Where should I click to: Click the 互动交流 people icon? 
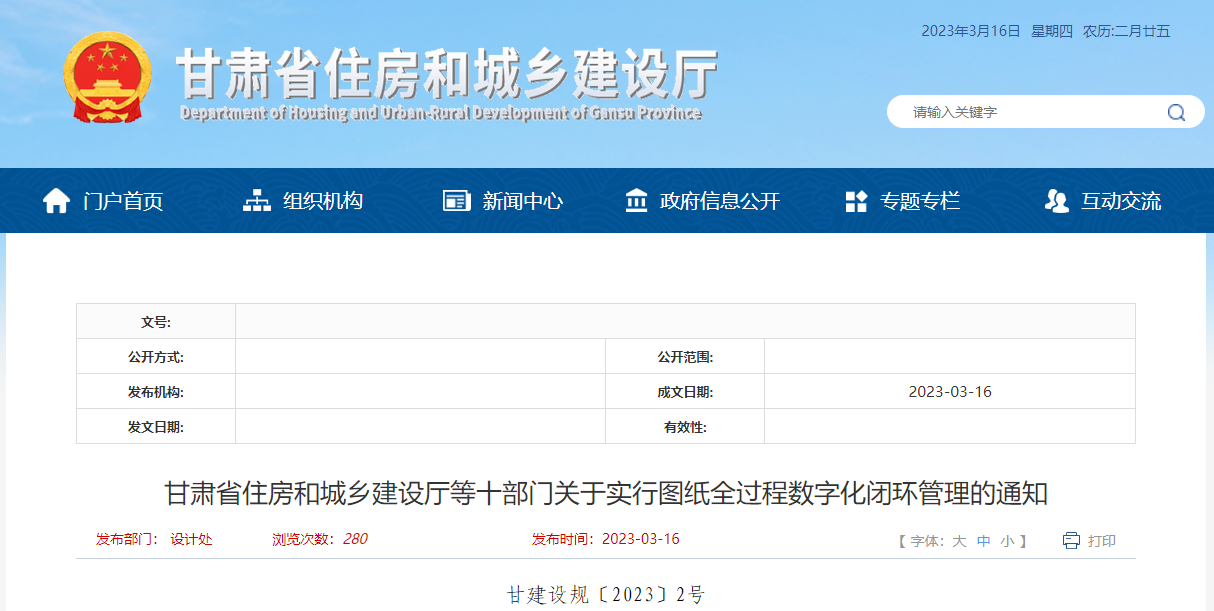1056,199
